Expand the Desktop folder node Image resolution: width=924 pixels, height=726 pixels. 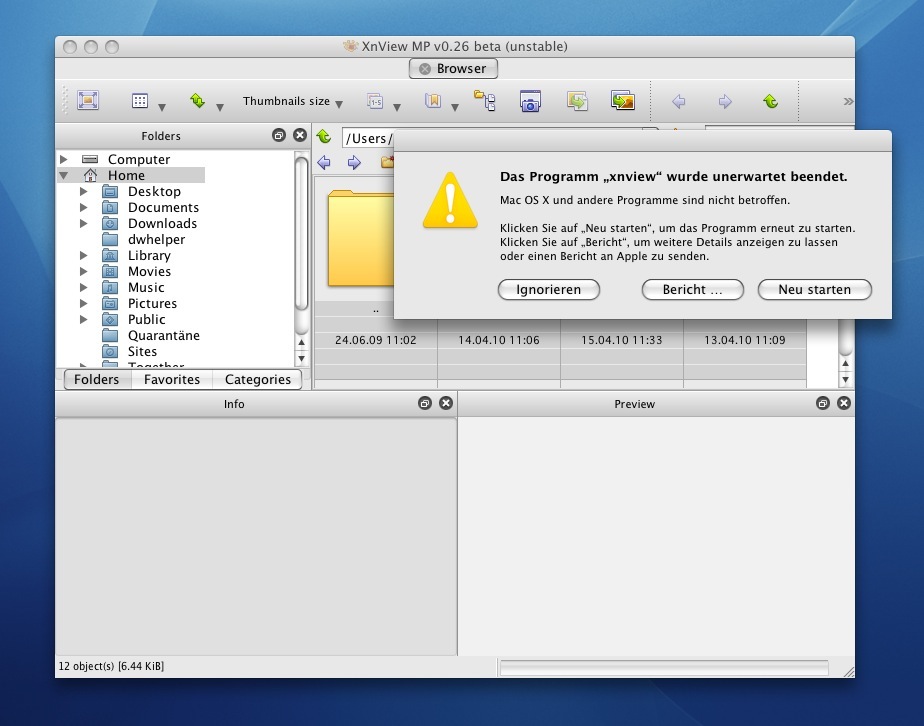[84, 192]
